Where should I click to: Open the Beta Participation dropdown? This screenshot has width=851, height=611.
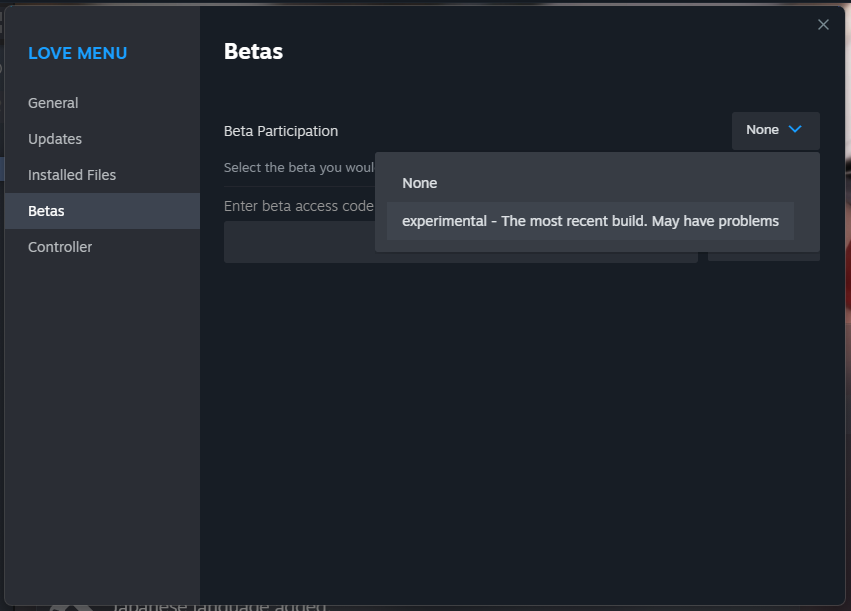[x=775, y=130]
